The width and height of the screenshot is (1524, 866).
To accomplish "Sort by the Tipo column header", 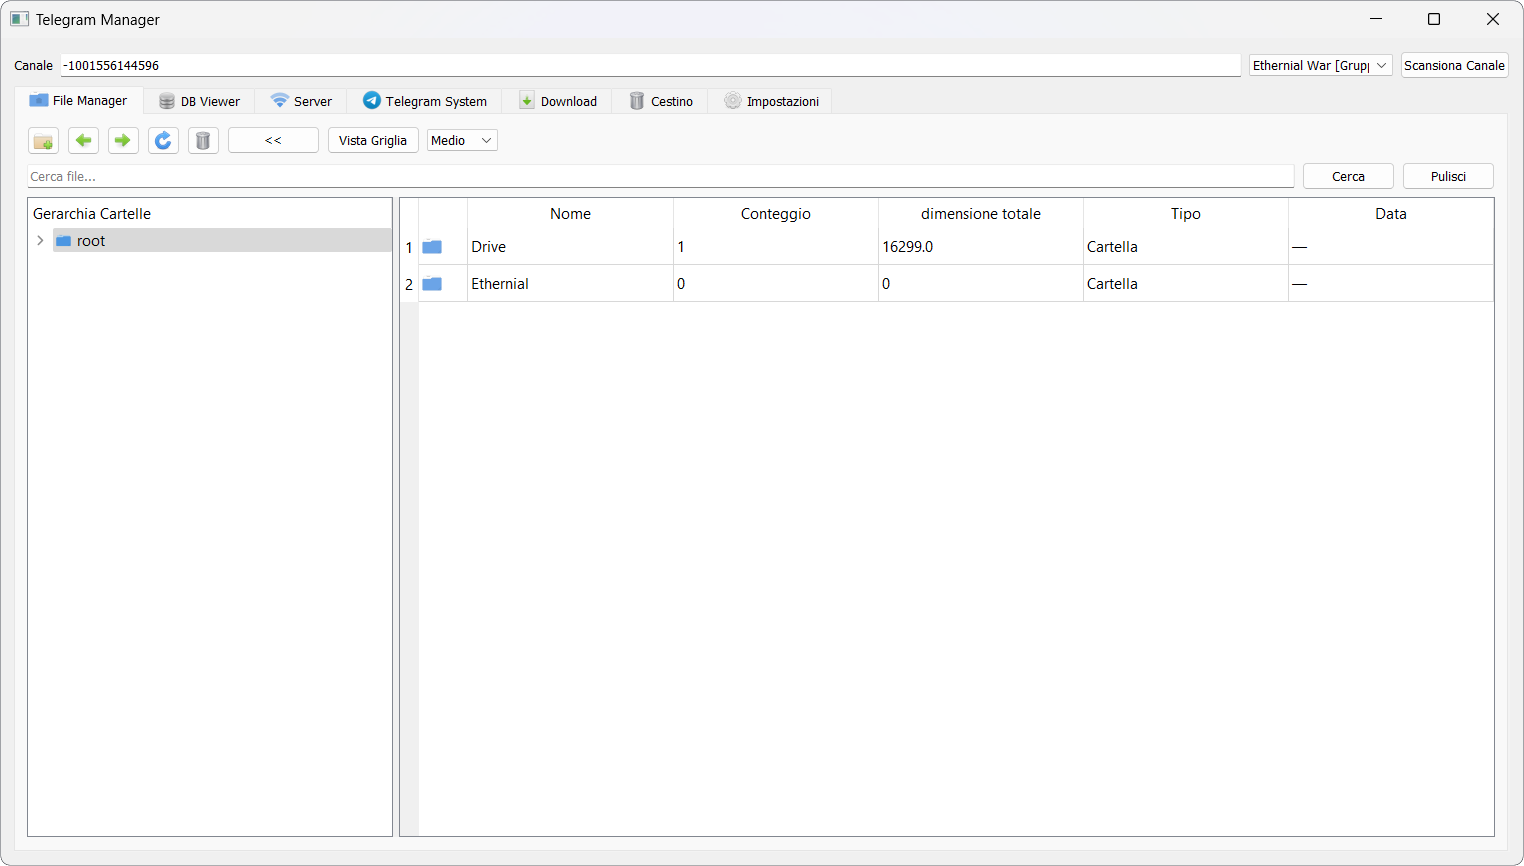I will (1186, 214).
